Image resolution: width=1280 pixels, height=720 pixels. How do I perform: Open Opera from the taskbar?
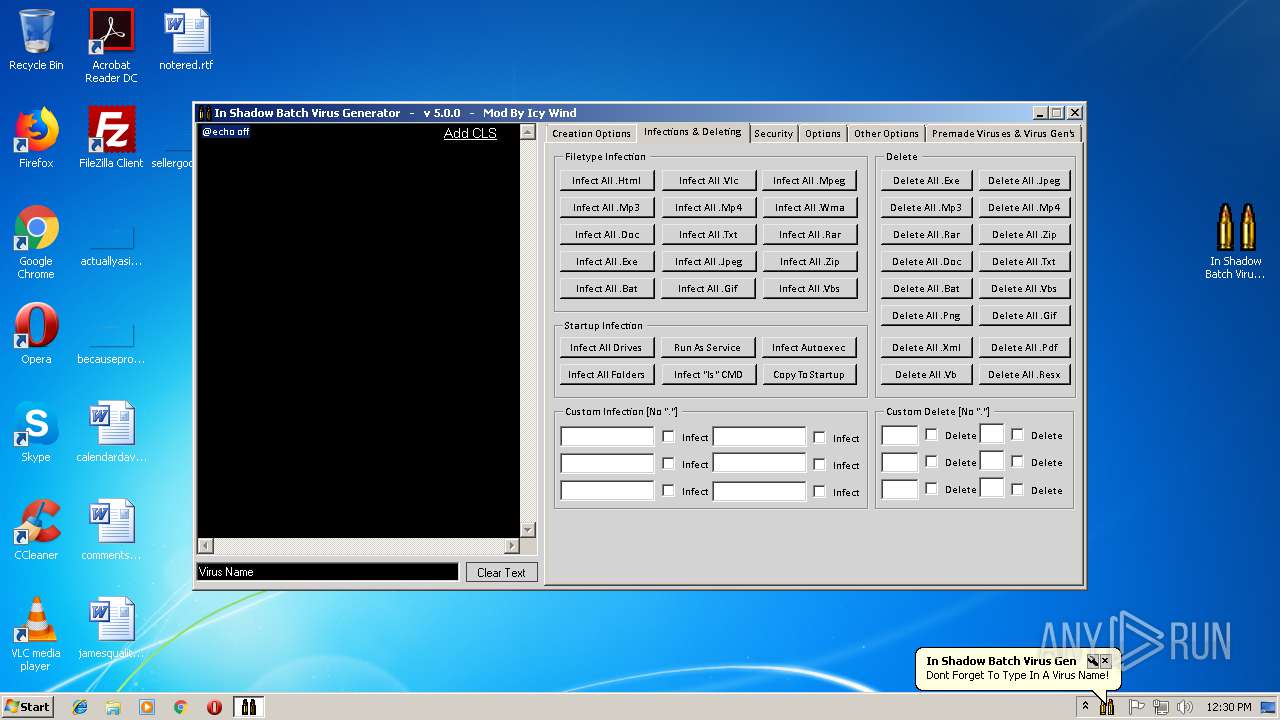point(214,707)
